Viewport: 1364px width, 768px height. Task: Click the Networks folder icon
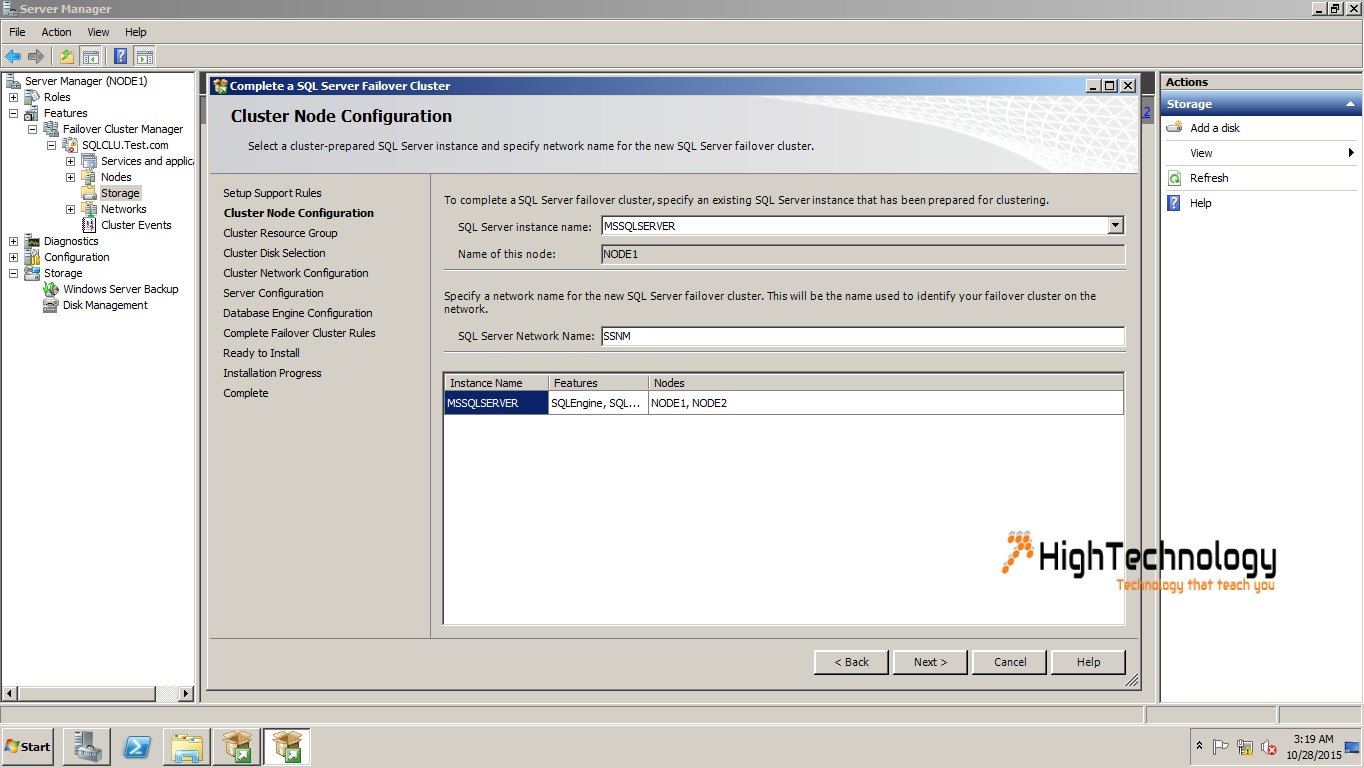[89, 209]
